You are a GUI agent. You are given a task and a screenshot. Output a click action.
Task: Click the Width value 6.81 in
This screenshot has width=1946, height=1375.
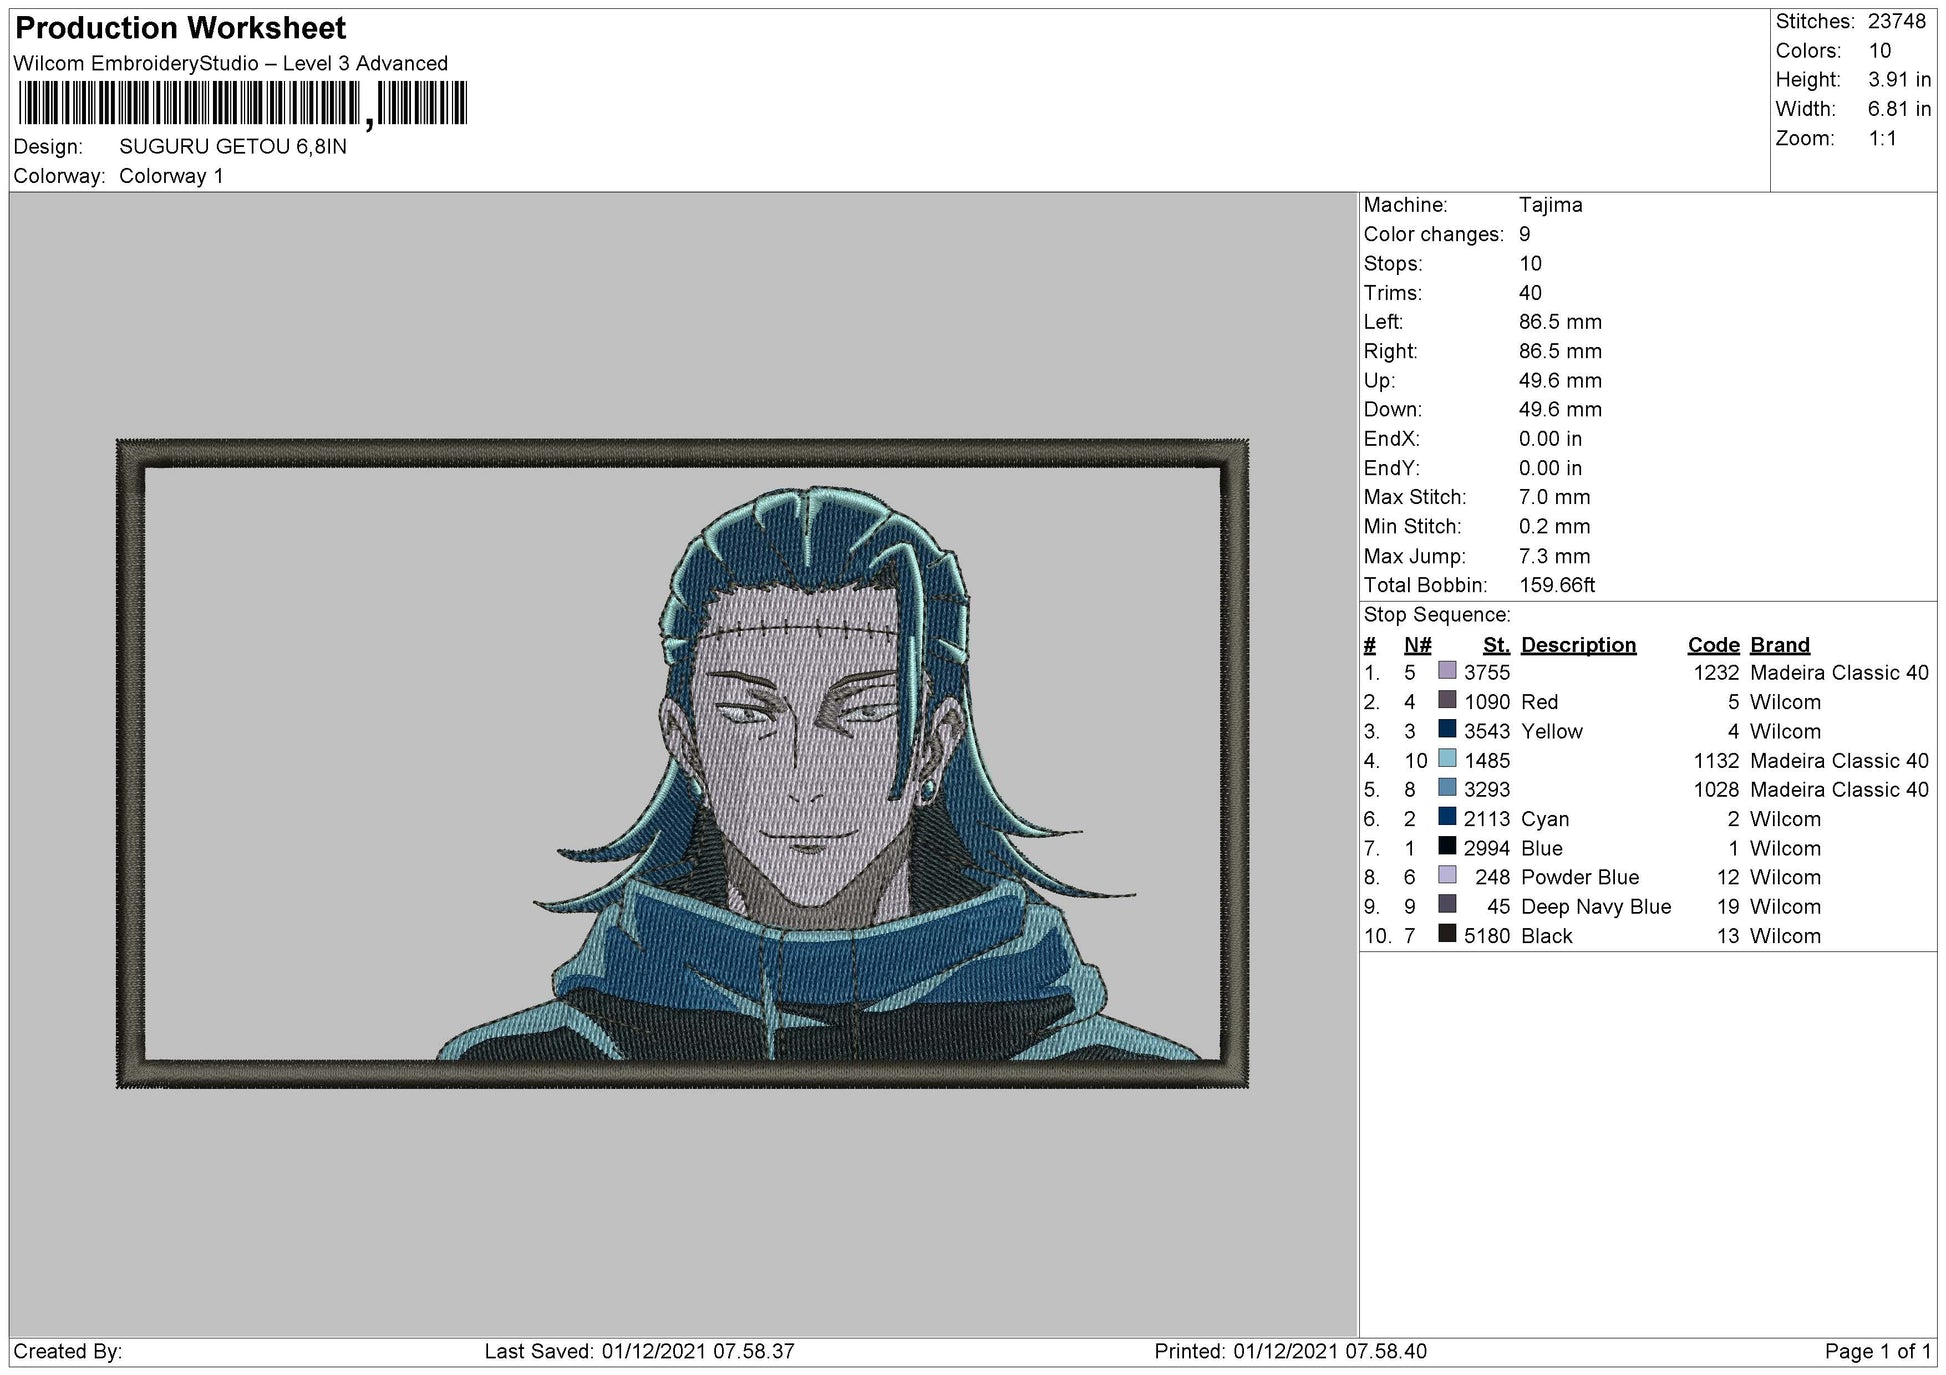pos(1899,109)
